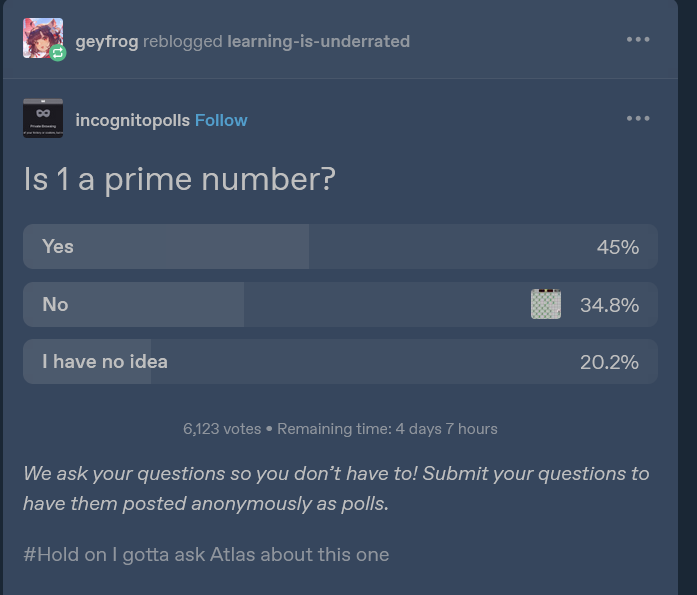Open the reblog header's three-dot menu
The height and width of the screenshot is (595, 697).
[638, 40]
